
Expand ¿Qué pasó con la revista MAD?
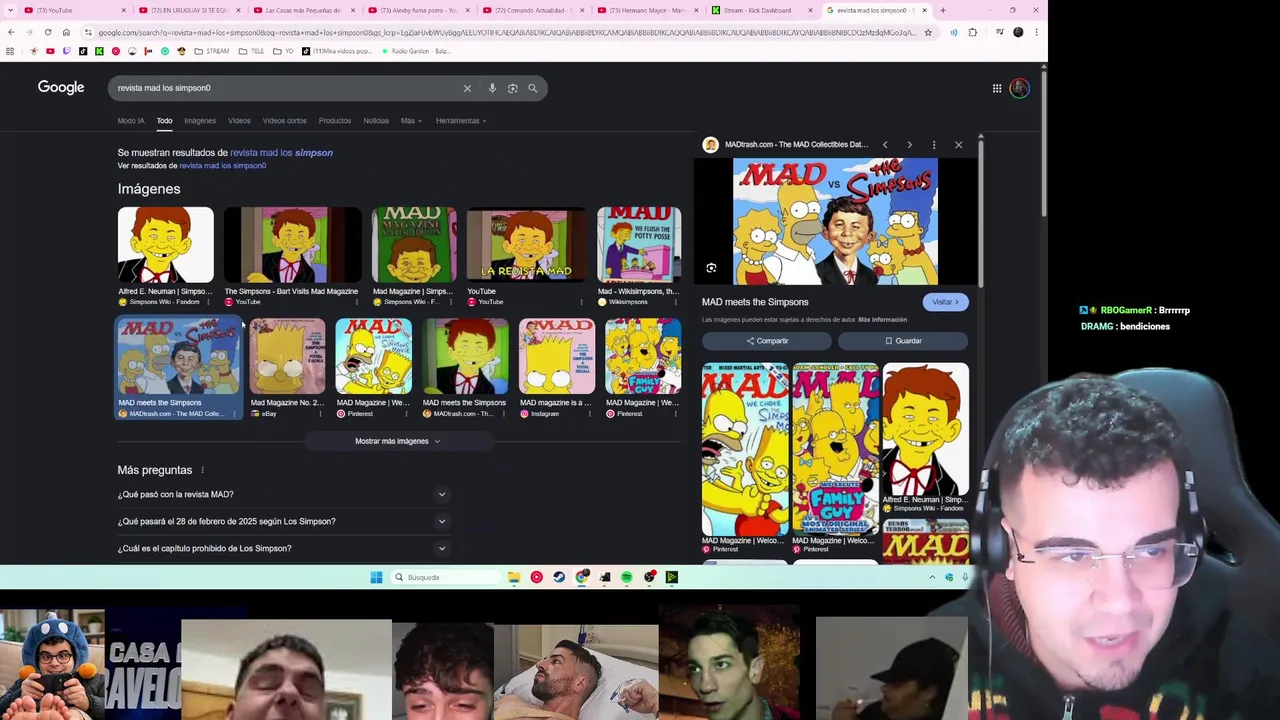(282, 494)
